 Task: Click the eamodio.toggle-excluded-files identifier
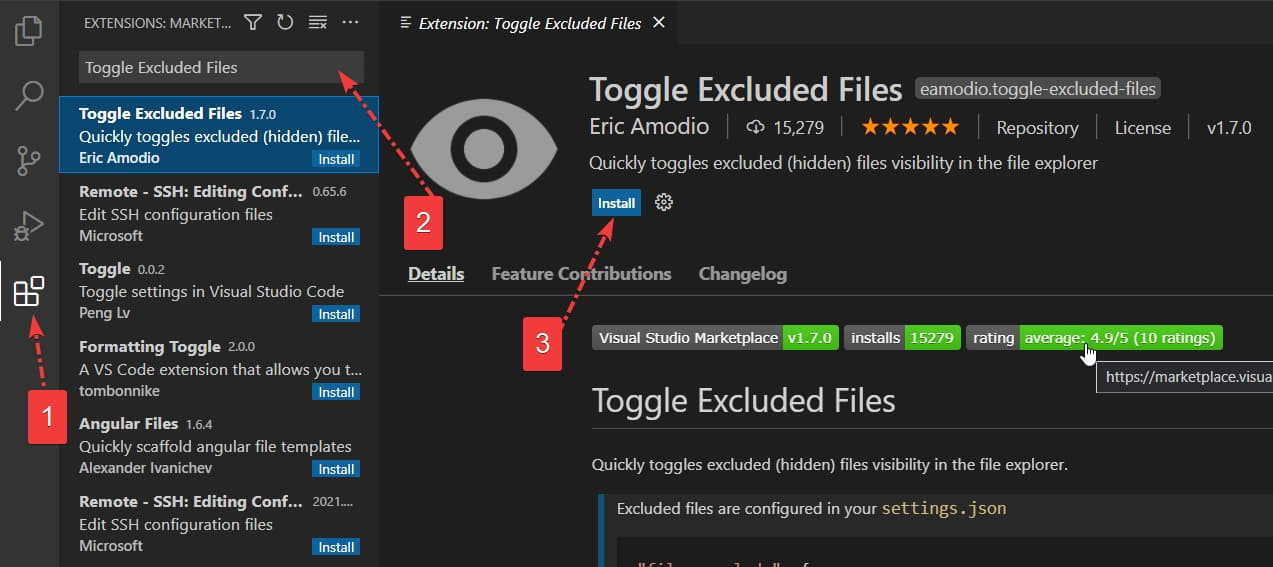[x=1037, y=89]
